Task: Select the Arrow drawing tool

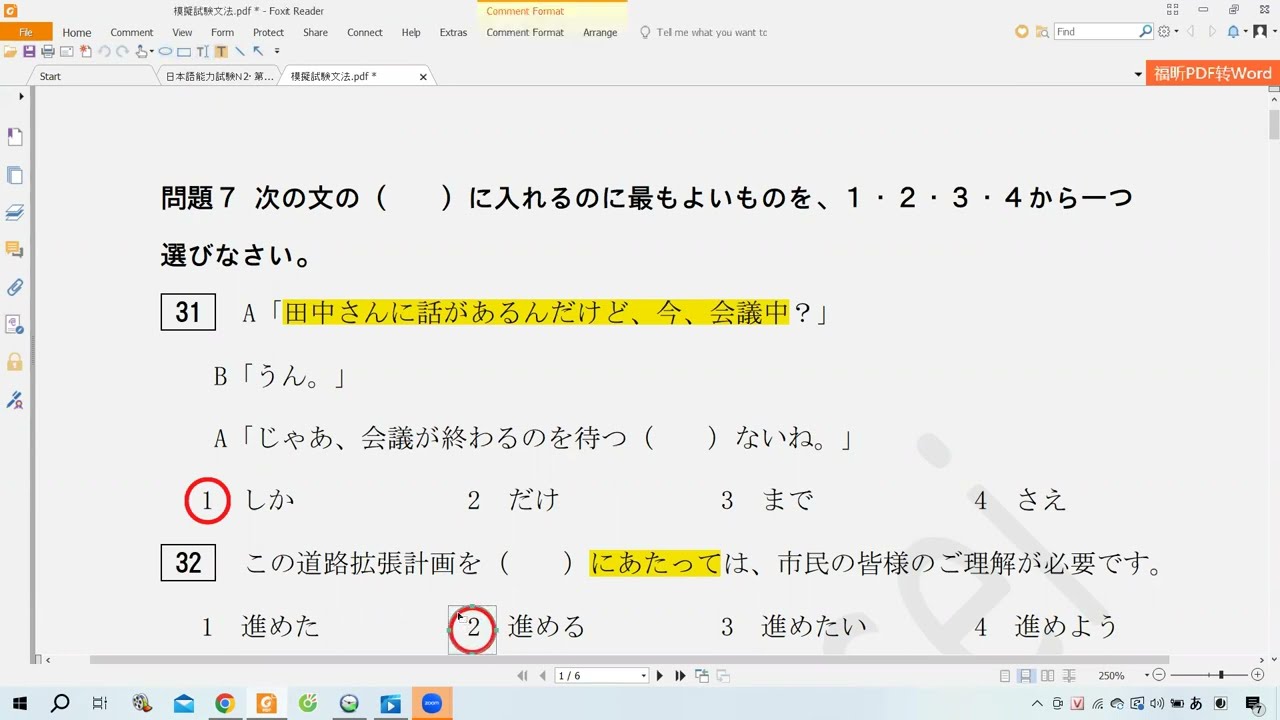Action: click(x=258, y=51)
